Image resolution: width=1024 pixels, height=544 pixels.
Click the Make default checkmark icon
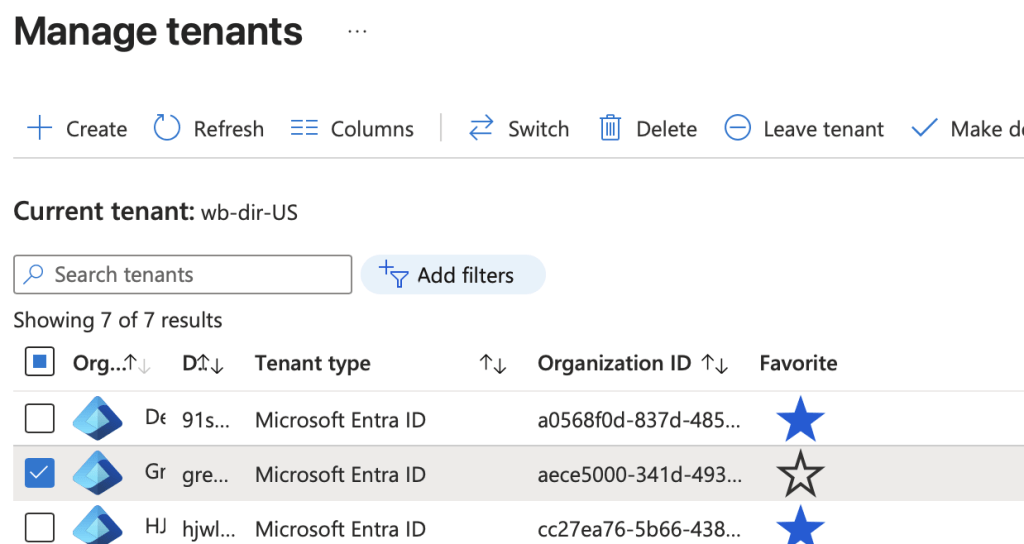tap(925, 128)
